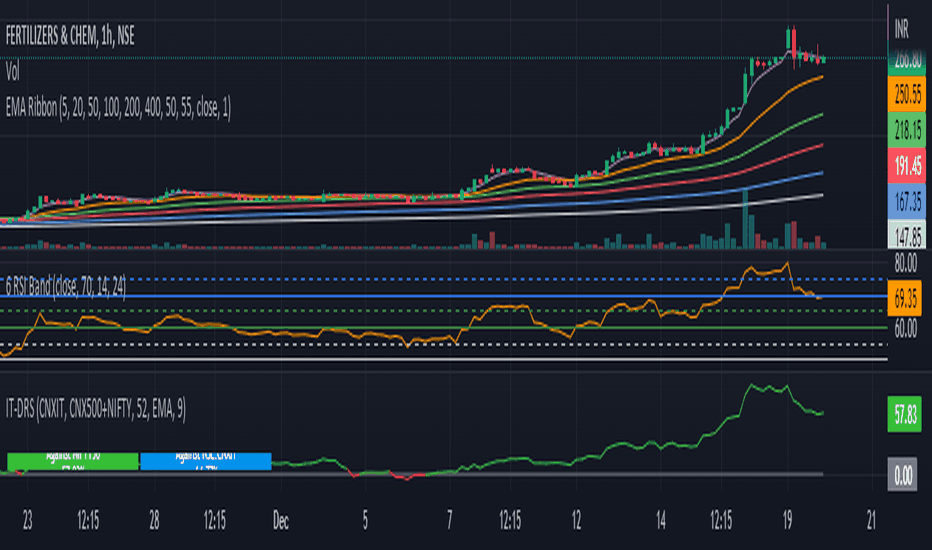Click the blue Against CNXIT label box
The image size is (932, 550).
pos(206,461)
